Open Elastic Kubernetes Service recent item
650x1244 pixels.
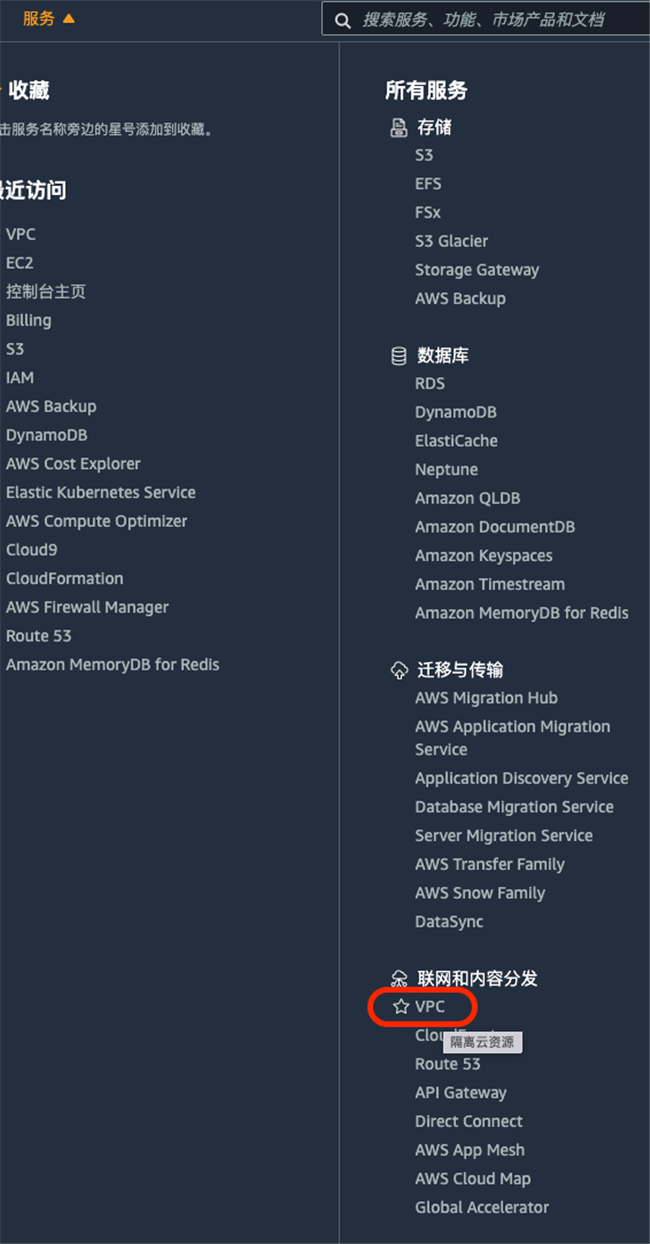101,492
